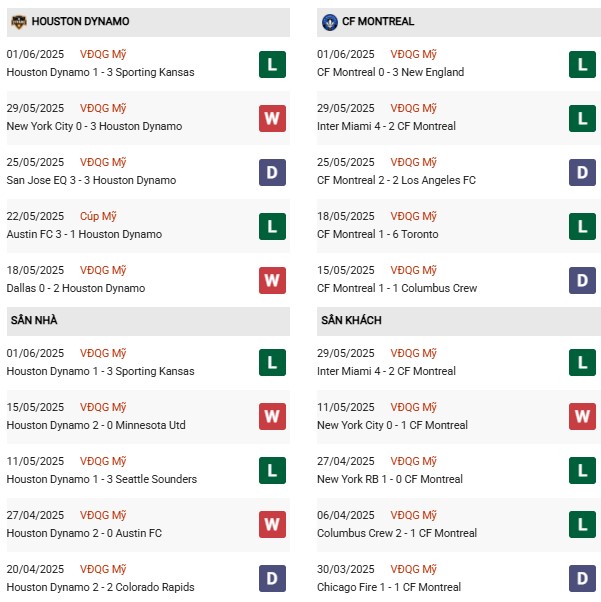Image resolution: width=601 pixels, height=602 pixels.
Task: Select the SÂN KHÁCH section header
Action: (459, 321)
